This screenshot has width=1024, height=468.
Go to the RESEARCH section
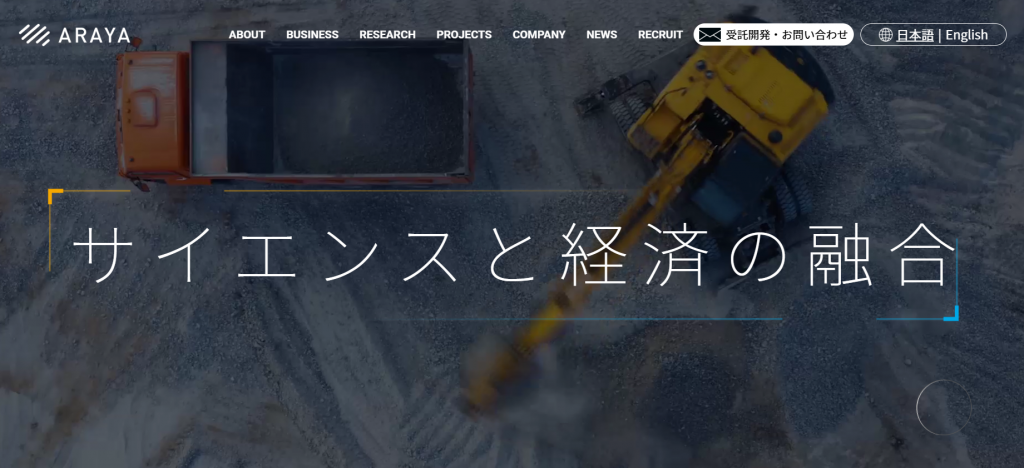(x=387, y=35)
